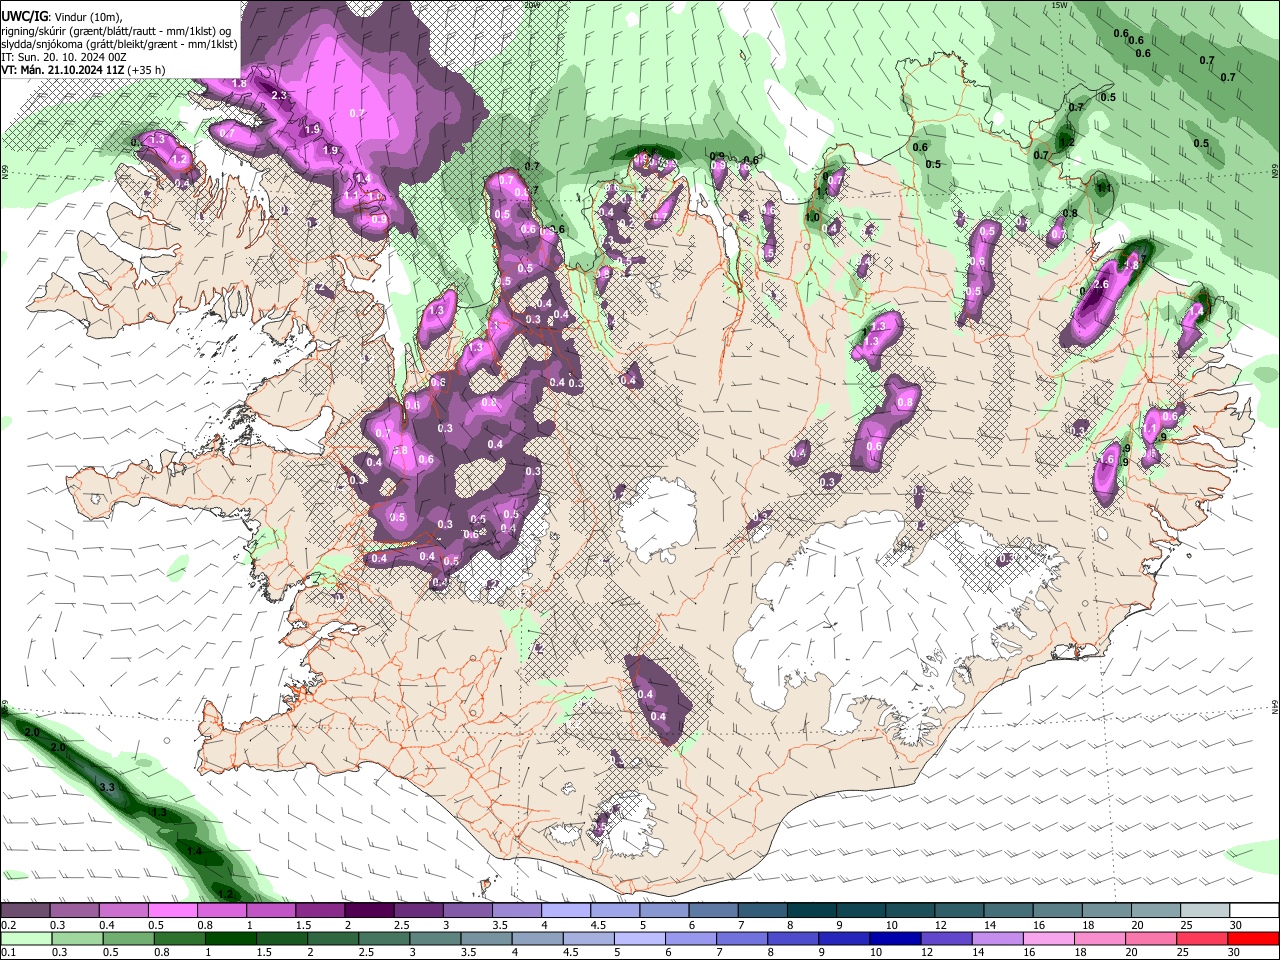The image size is (1280, 960).
Task: Click the bright pink swatch labeled 0.5 in snow scale
Action: (x=173, y=911)
